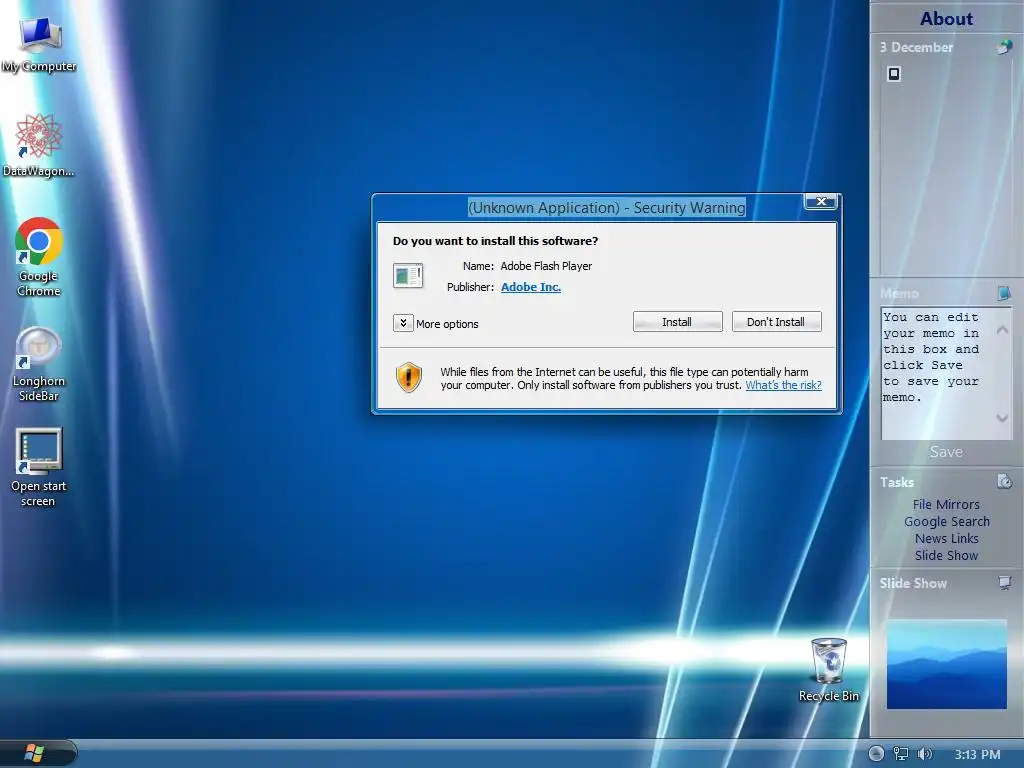Open the Longhorn SideBar shortcut
Image resolution: width=1024 pixels, height=768 pixels.
pos(39,364)
